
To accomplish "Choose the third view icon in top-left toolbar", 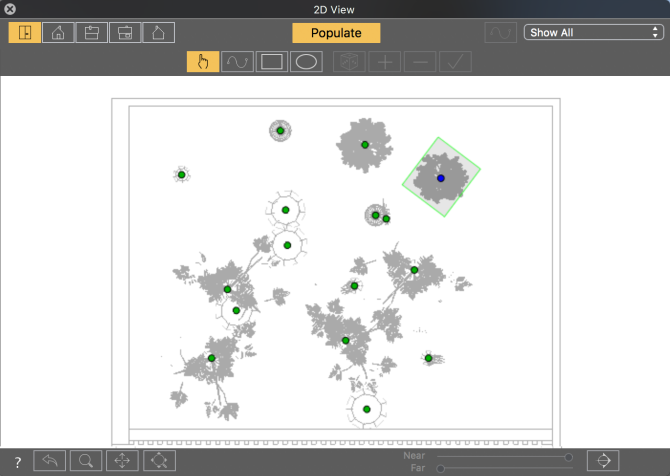I will click(91, 32).
